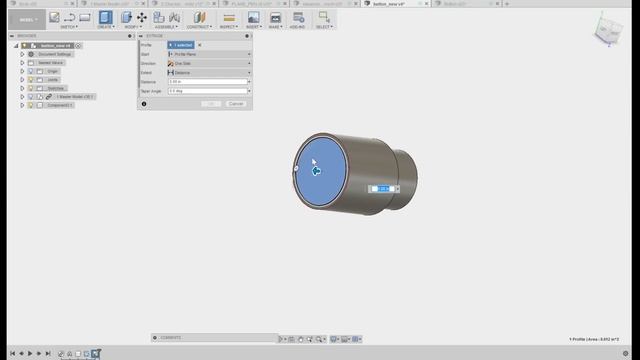The image size is (640, 360).
Task: Open the Comments panel bar
Action: 214,338
